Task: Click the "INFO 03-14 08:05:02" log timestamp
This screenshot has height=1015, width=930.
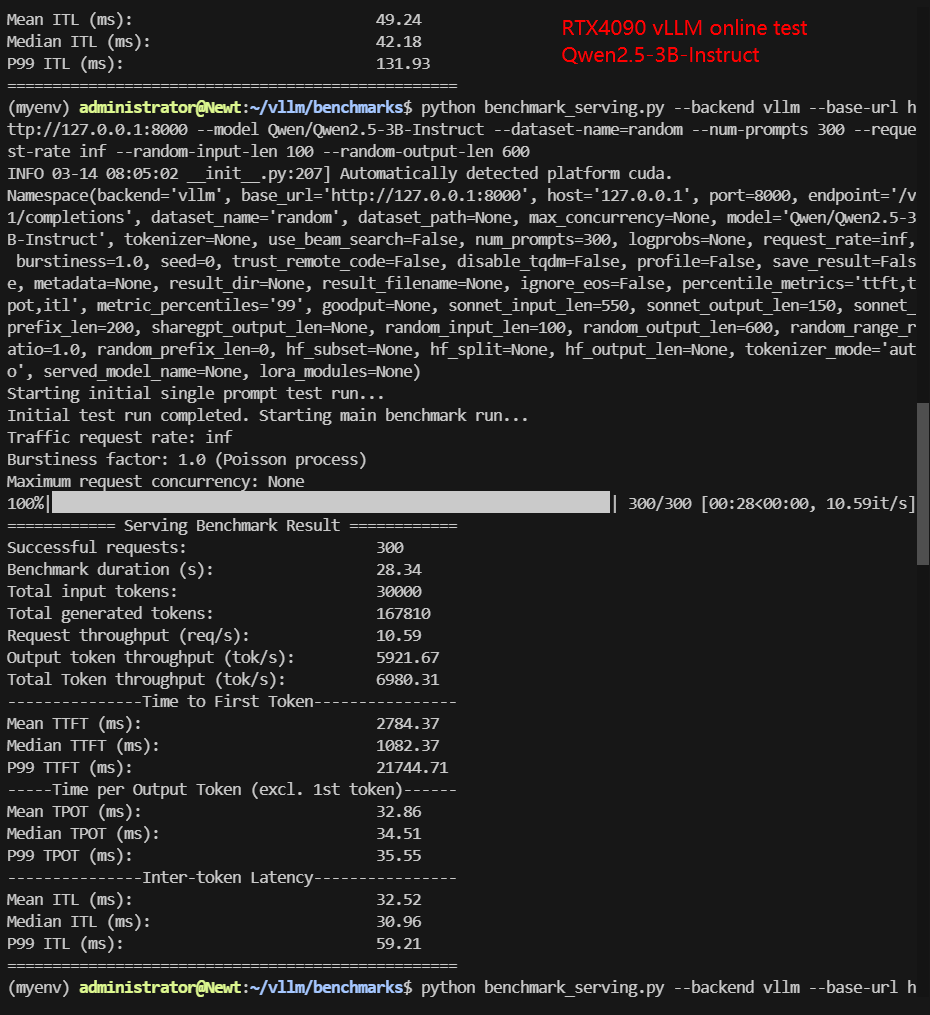Action: tap(85, 173)
